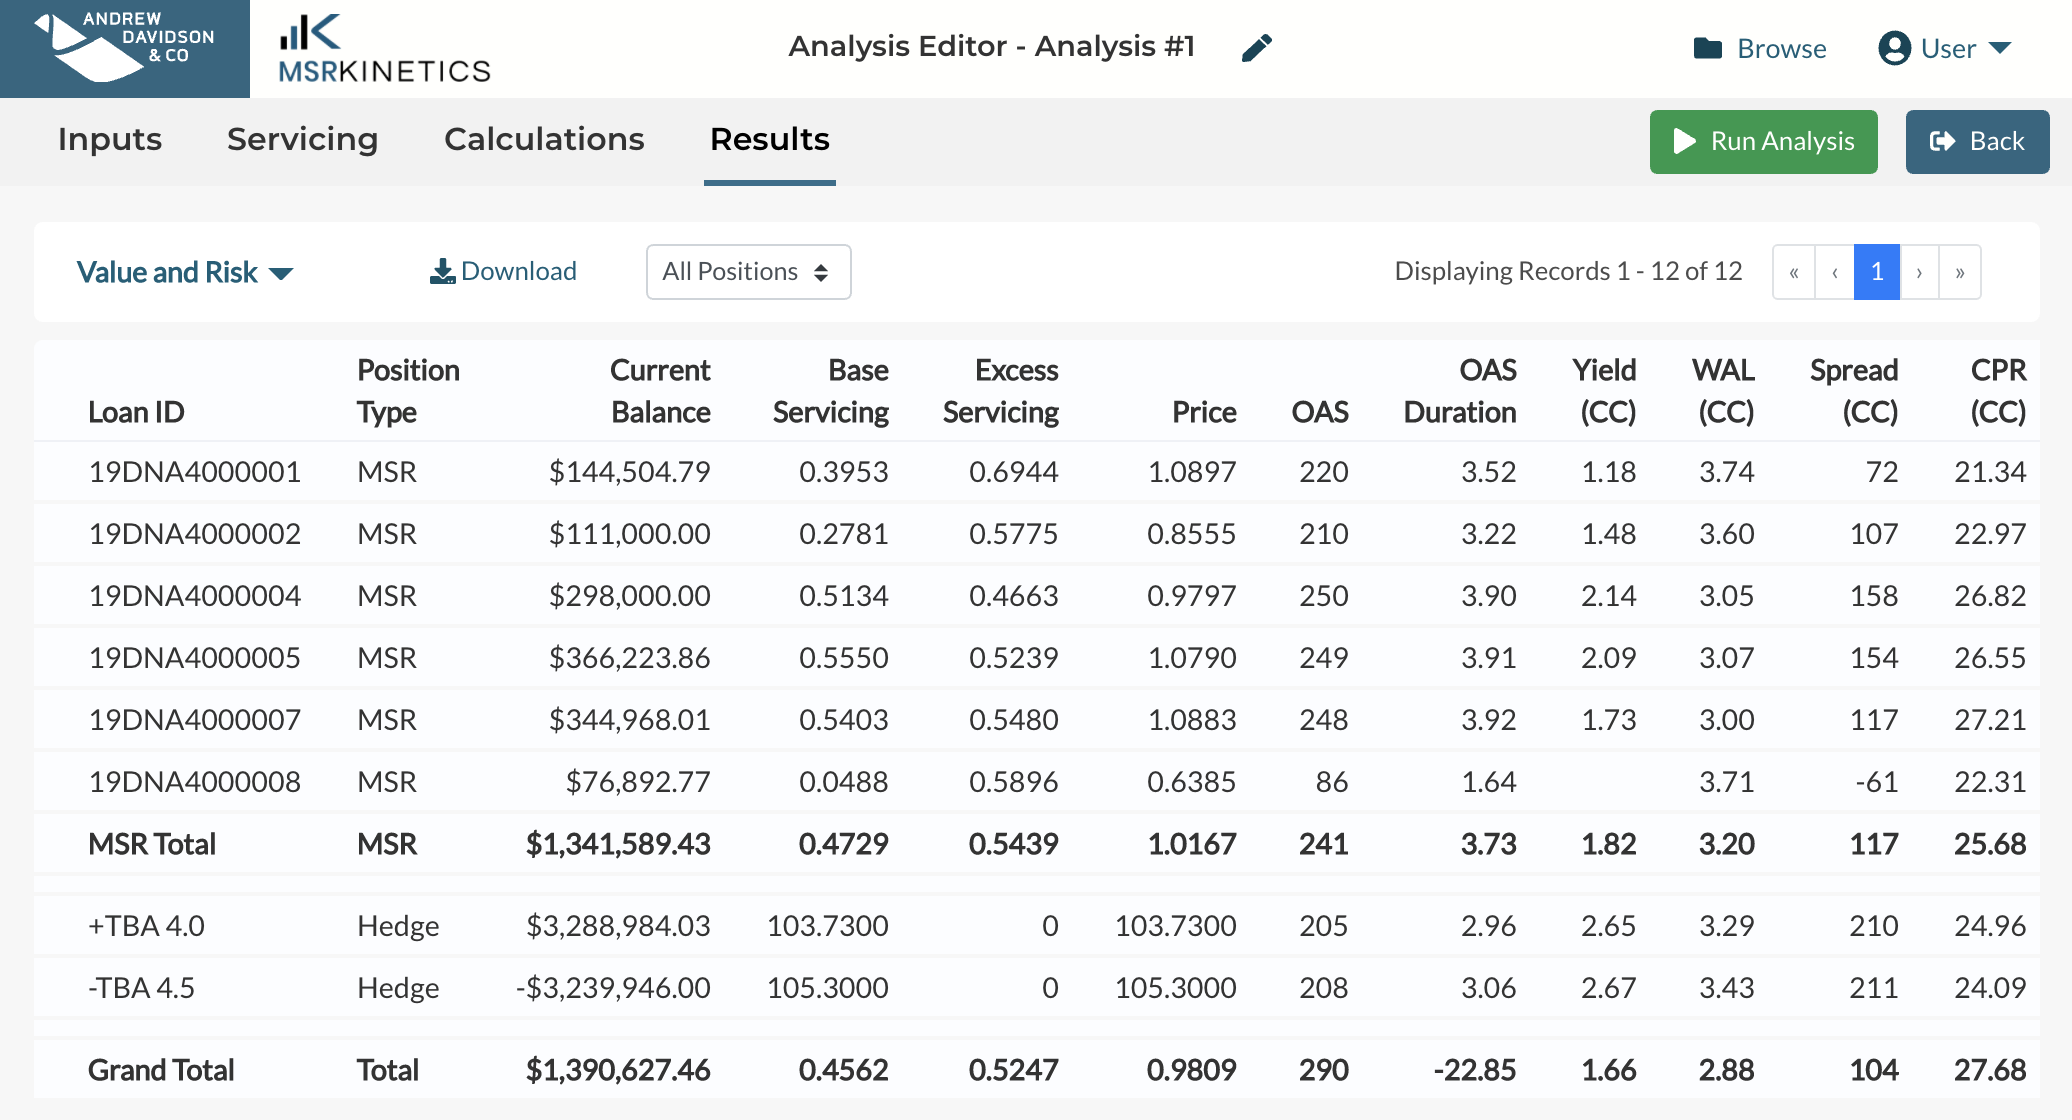Click the Price column header
This screenshot has height=1120, width=2072.
click(1204, 412)
